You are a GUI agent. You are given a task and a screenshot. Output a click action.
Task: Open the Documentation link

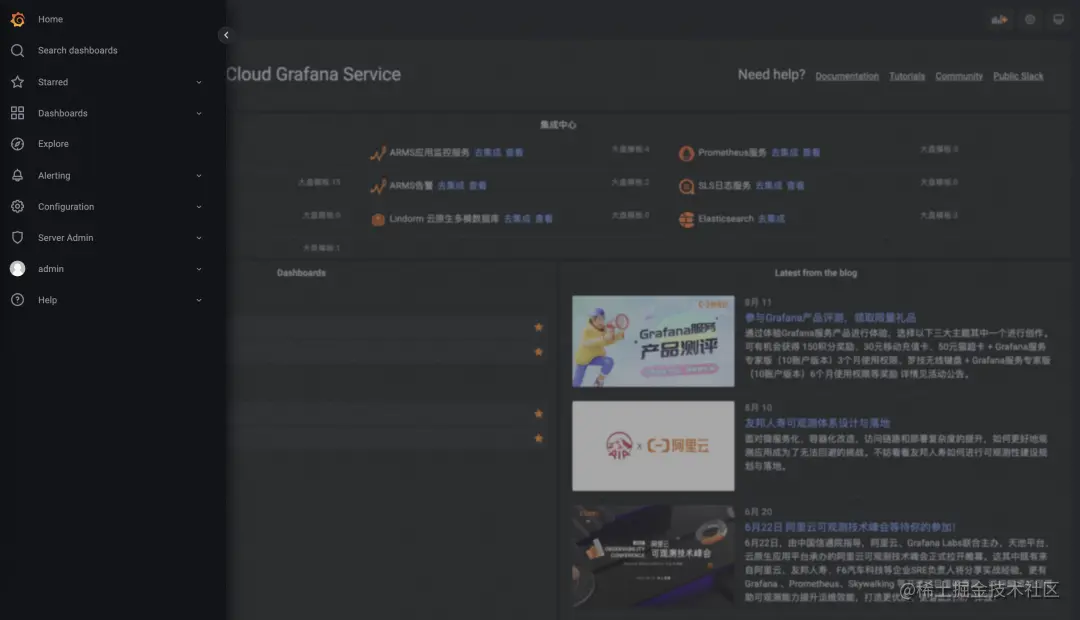pyautogui.click(x=847, y=76)
